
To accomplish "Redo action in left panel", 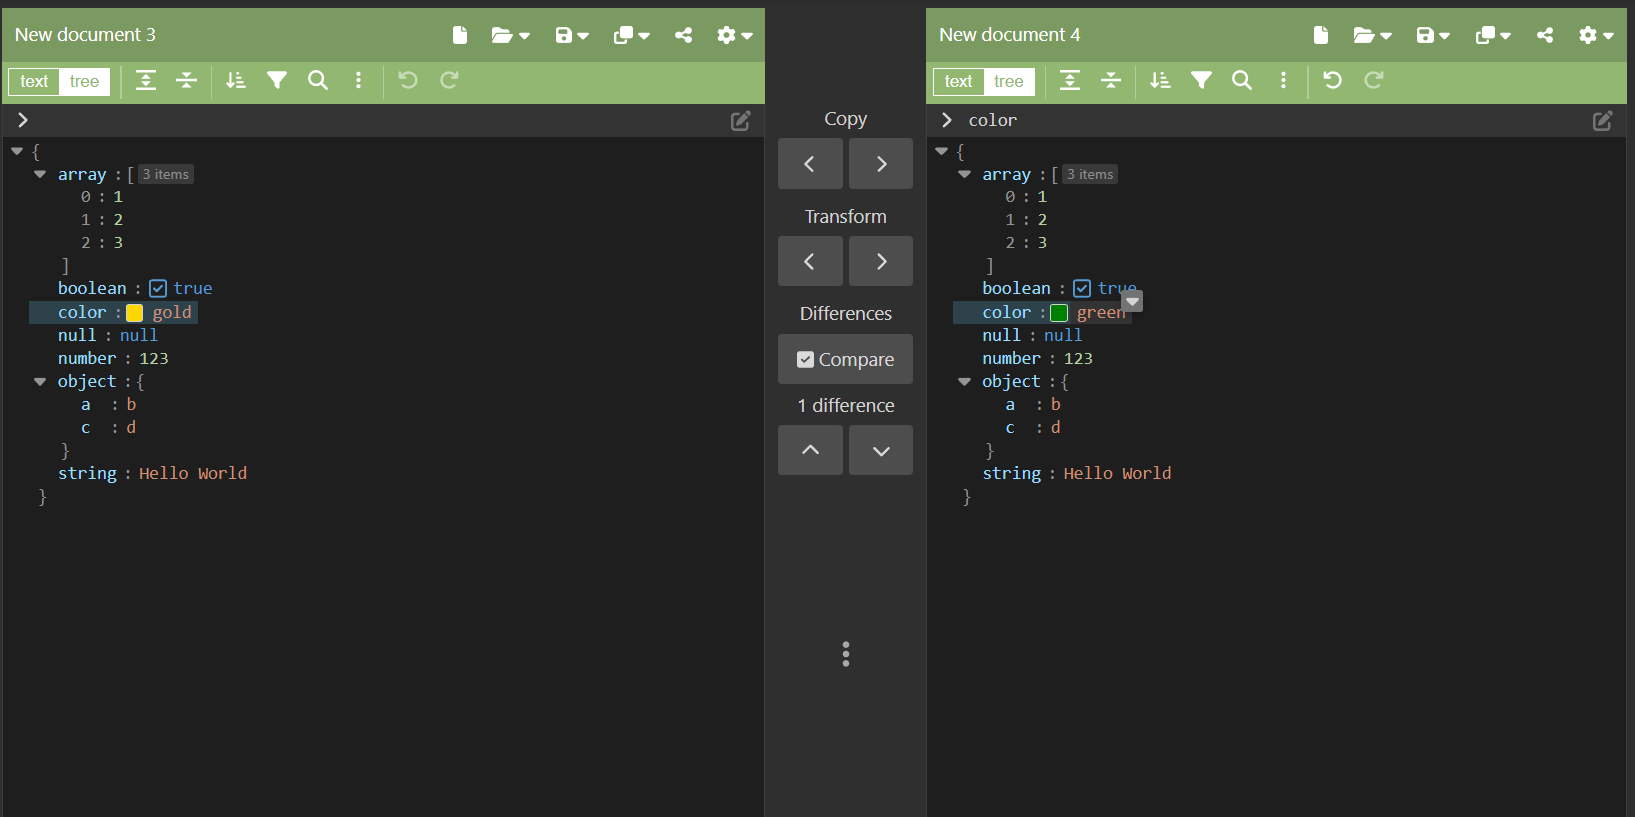I will click(x=450, y=80).
